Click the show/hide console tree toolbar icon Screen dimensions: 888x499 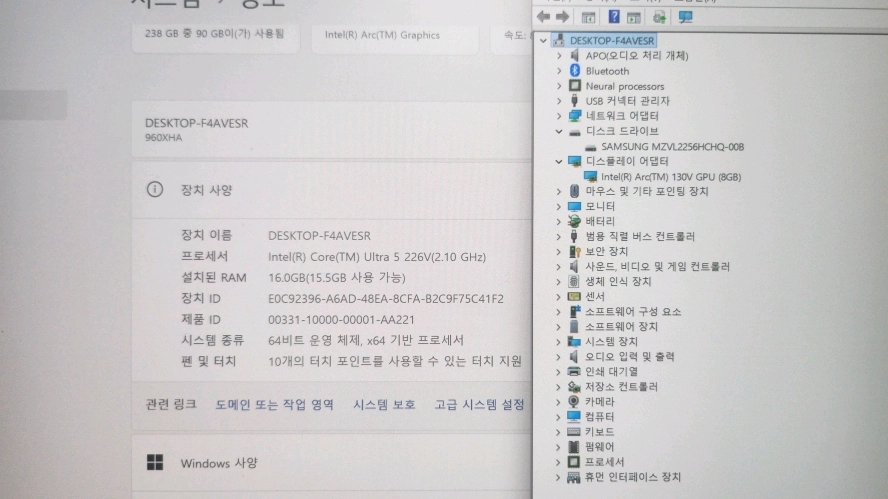(x=588, y=18)
